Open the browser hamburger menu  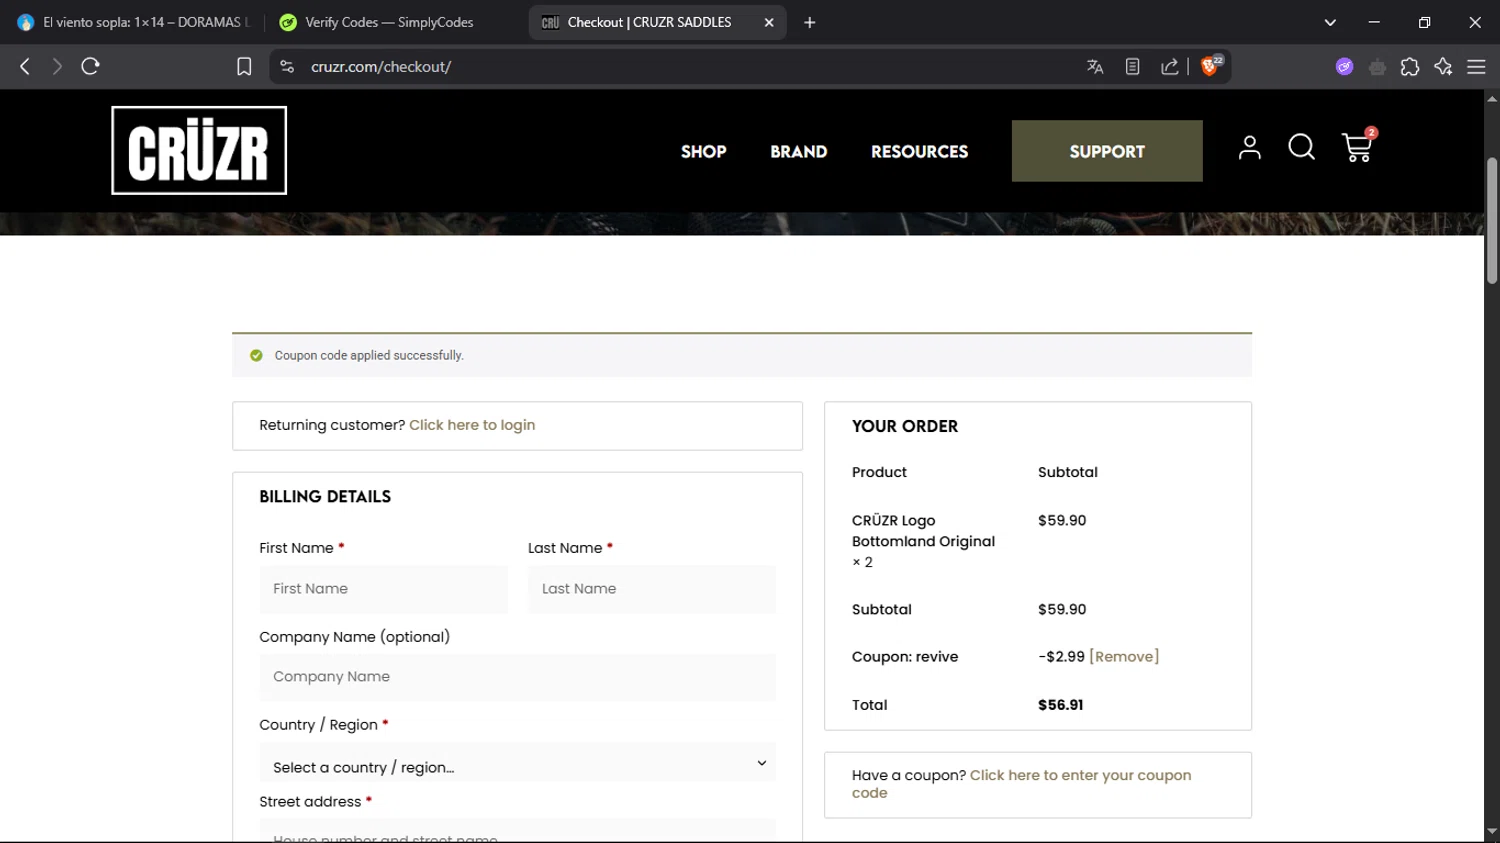pos(1476,67)
